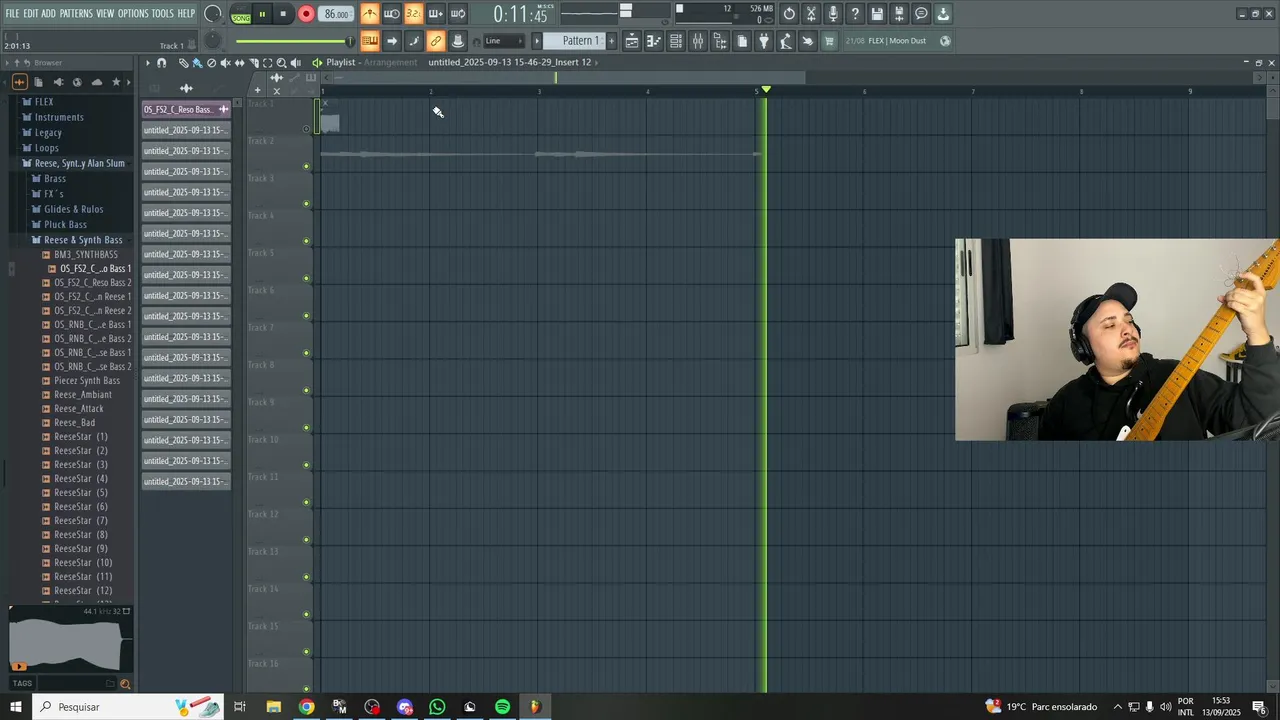Toggle the countdown before recording icon
Image resolution: width=1280 pixels, height=720 pixels.
(413, 14)
